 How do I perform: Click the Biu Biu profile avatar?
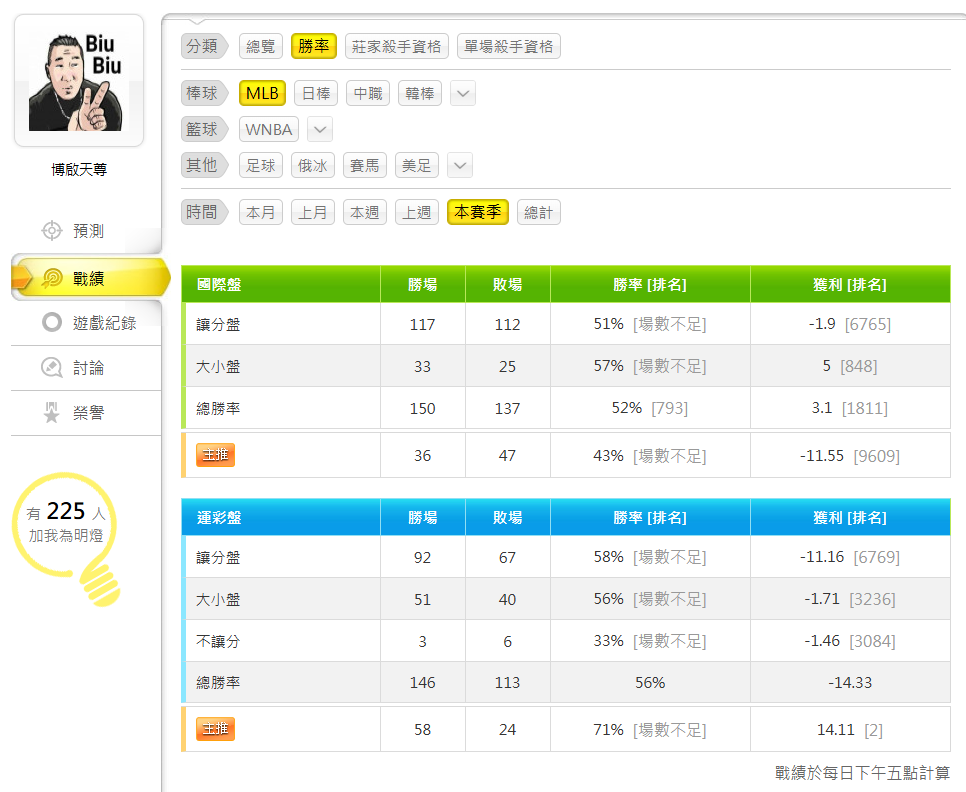(x=79, y=81)
